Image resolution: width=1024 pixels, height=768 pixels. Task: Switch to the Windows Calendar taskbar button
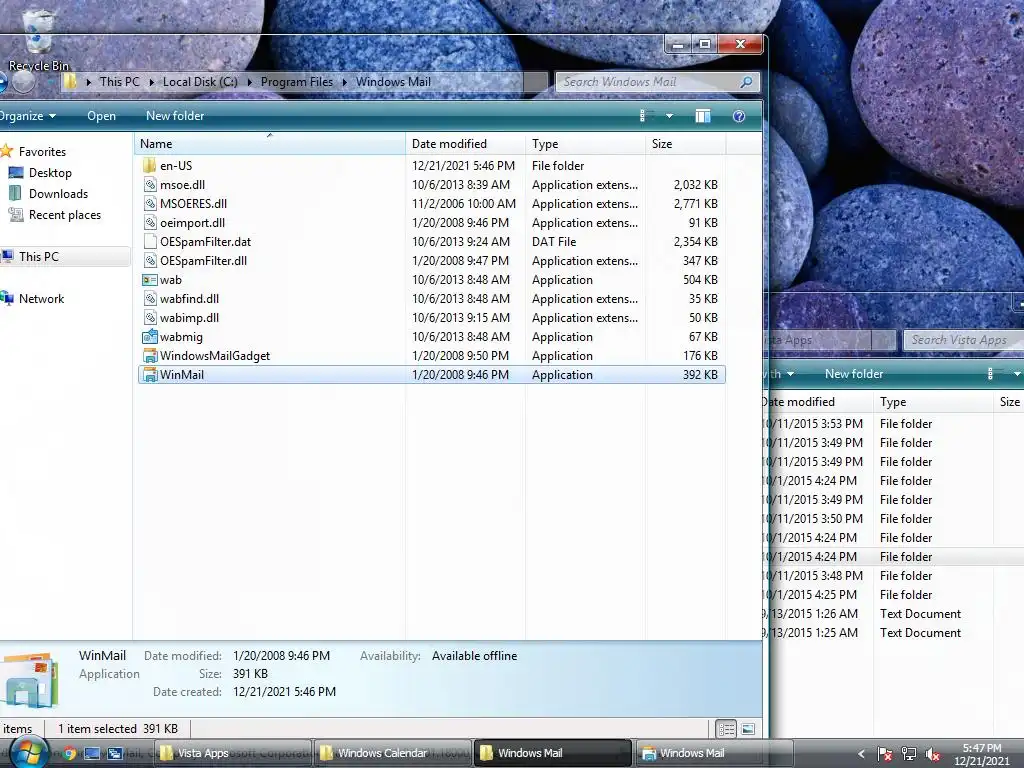tap(392, 753)
